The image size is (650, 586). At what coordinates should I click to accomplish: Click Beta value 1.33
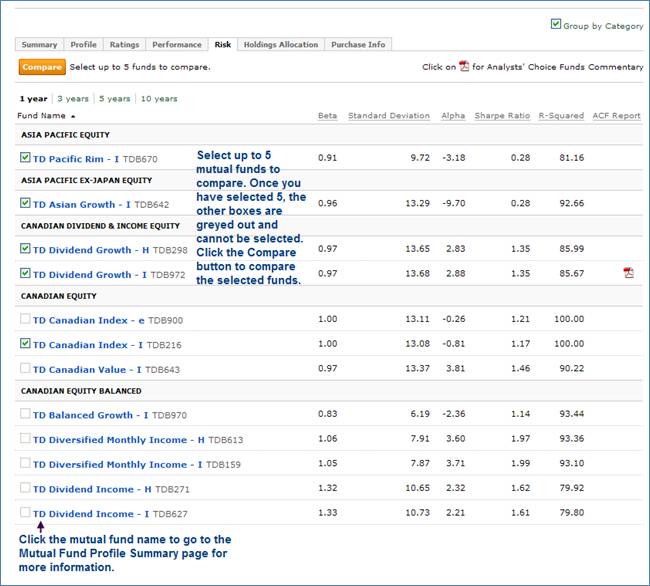[x=327, y=513]
